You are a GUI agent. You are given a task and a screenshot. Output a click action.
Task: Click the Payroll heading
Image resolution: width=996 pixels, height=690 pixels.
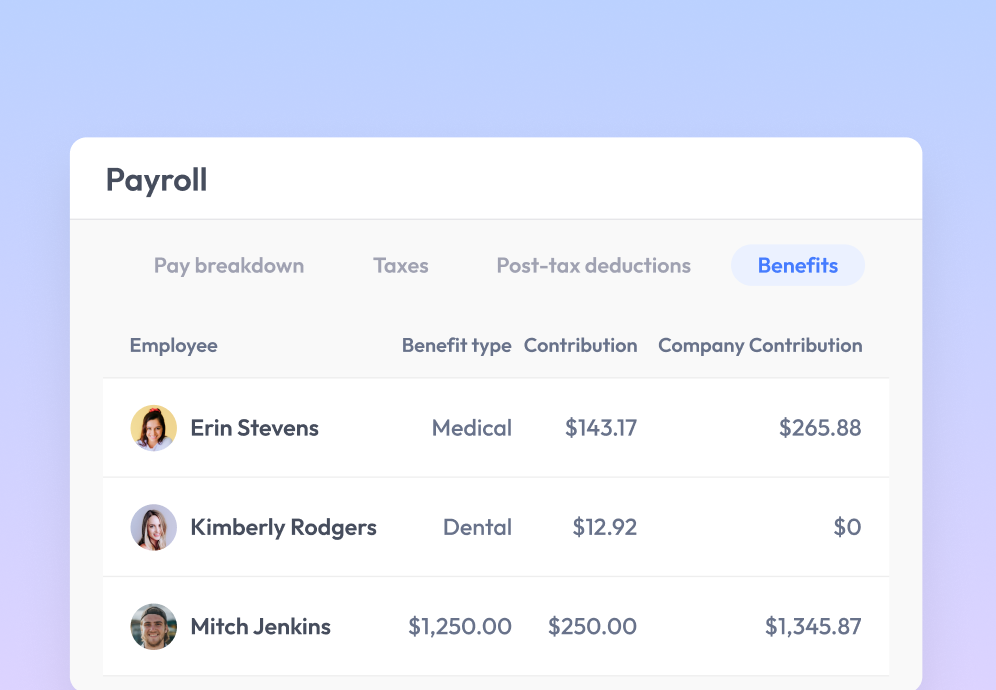[x=156, y=179]
